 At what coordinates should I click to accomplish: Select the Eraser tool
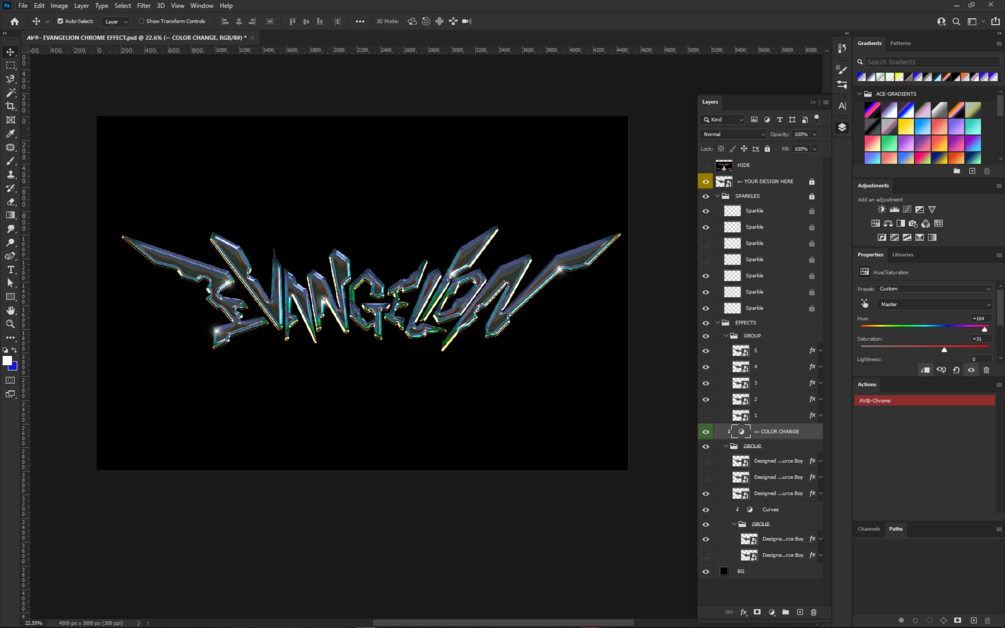pos(10,201)
